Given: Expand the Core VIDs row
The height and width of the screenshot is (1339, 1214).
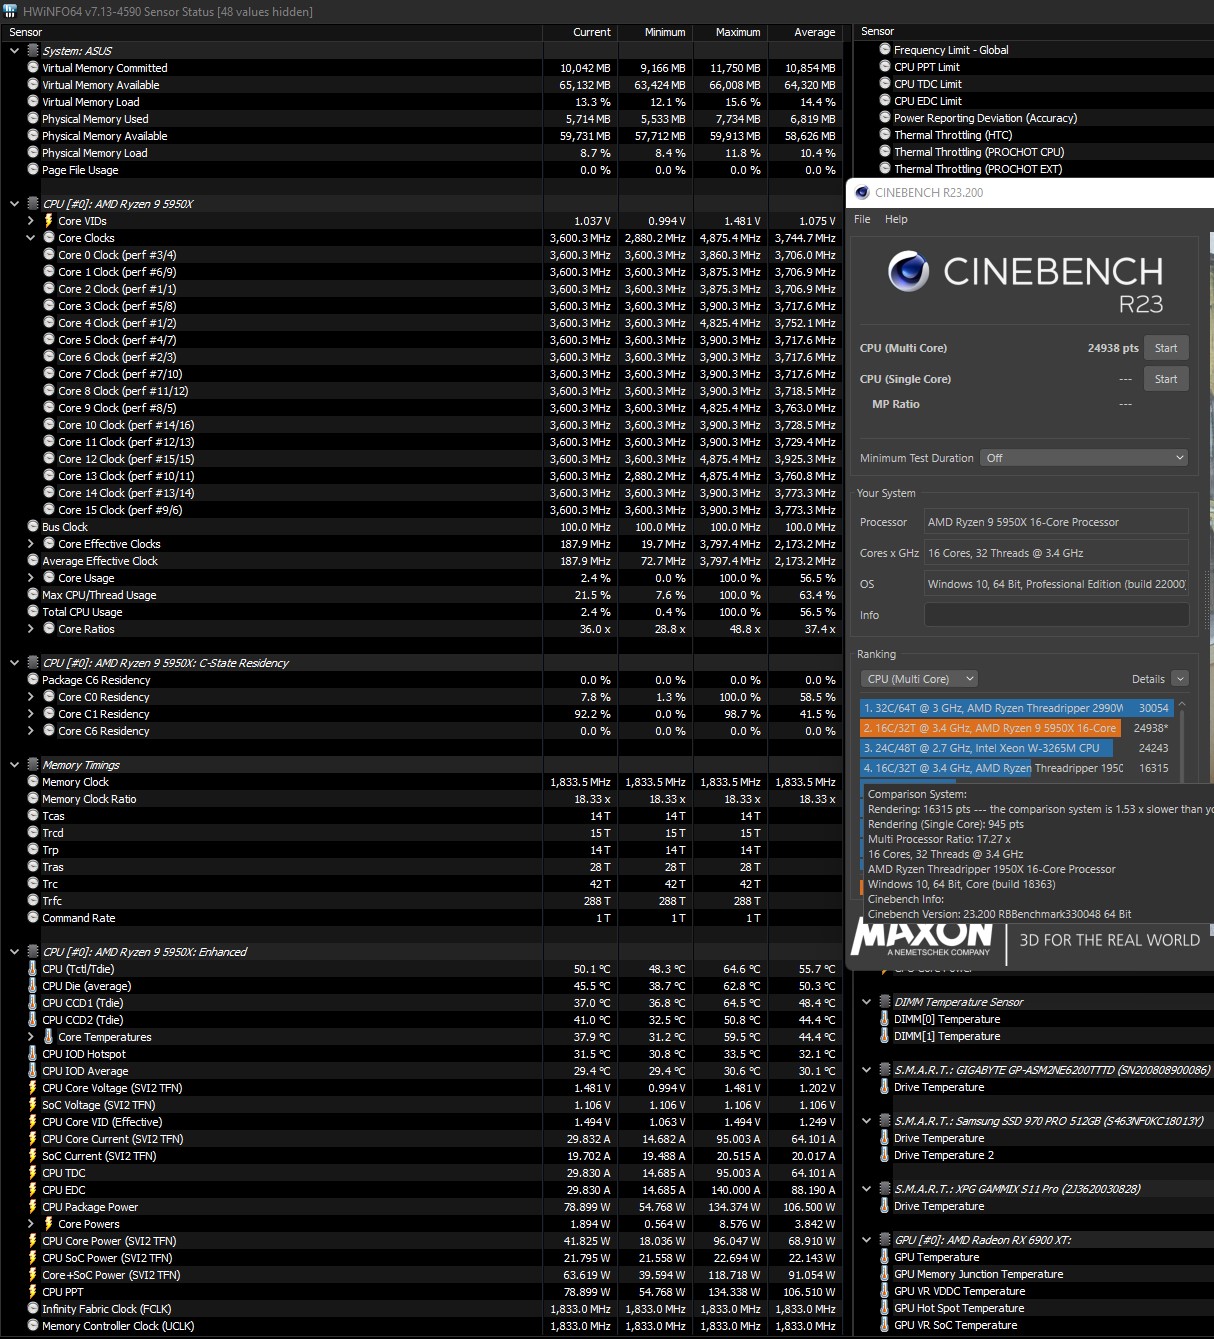Looking at the screenshot, I should 30,221.
